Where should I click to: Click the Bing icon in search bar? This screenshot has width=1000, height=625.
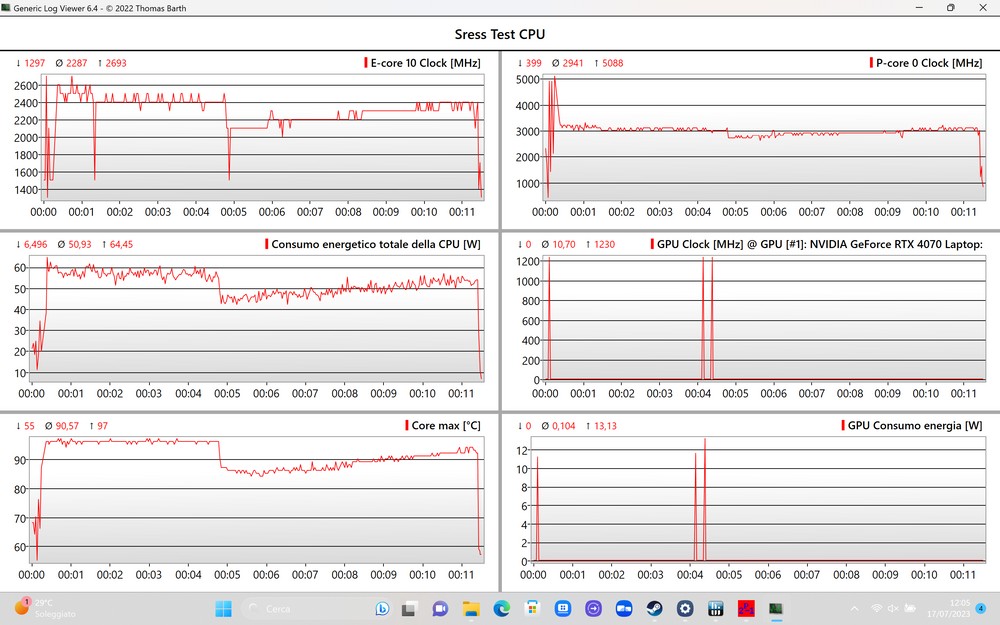click(382, 608)
